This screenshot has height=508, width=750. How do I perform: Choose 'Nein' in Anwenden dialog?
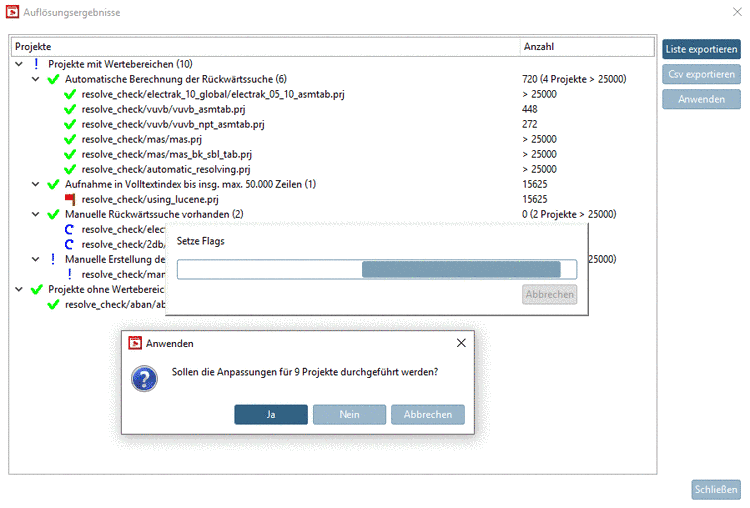pos(349,414)
